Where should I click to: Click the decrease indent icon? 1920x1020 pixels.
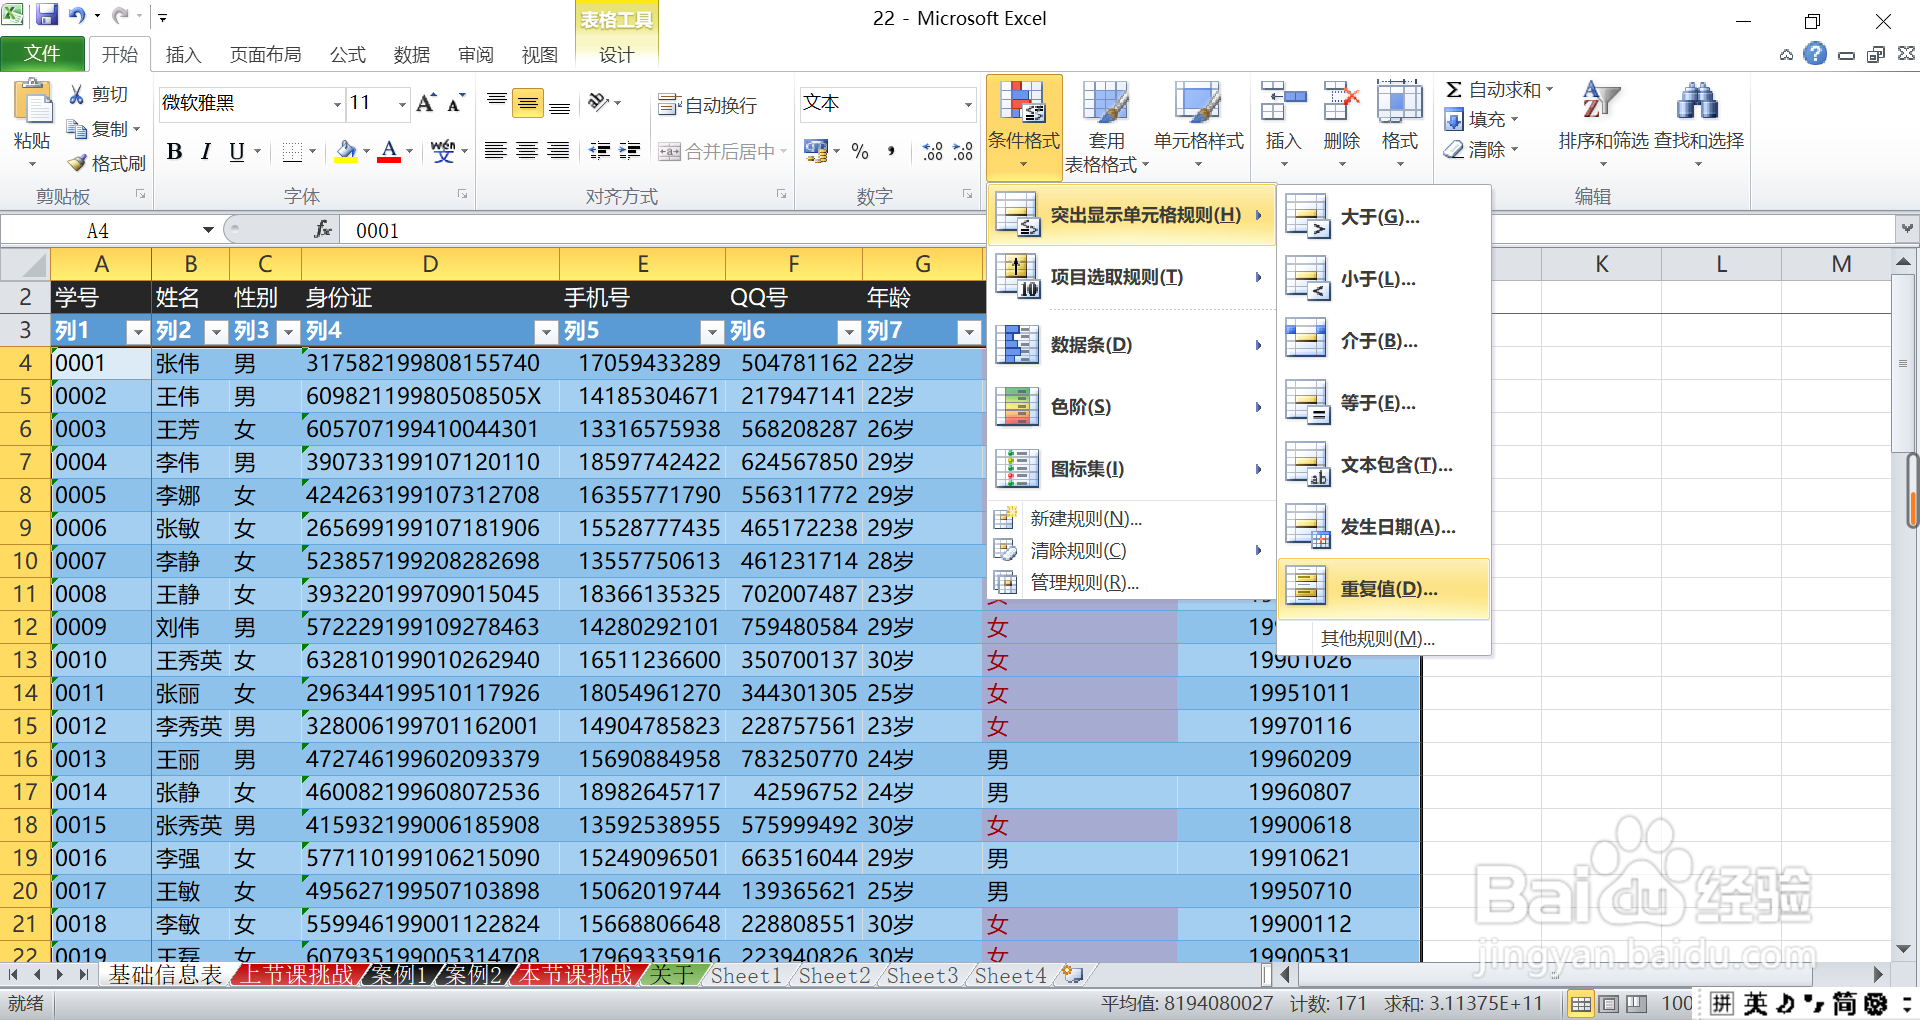click(x=600, y=151)
